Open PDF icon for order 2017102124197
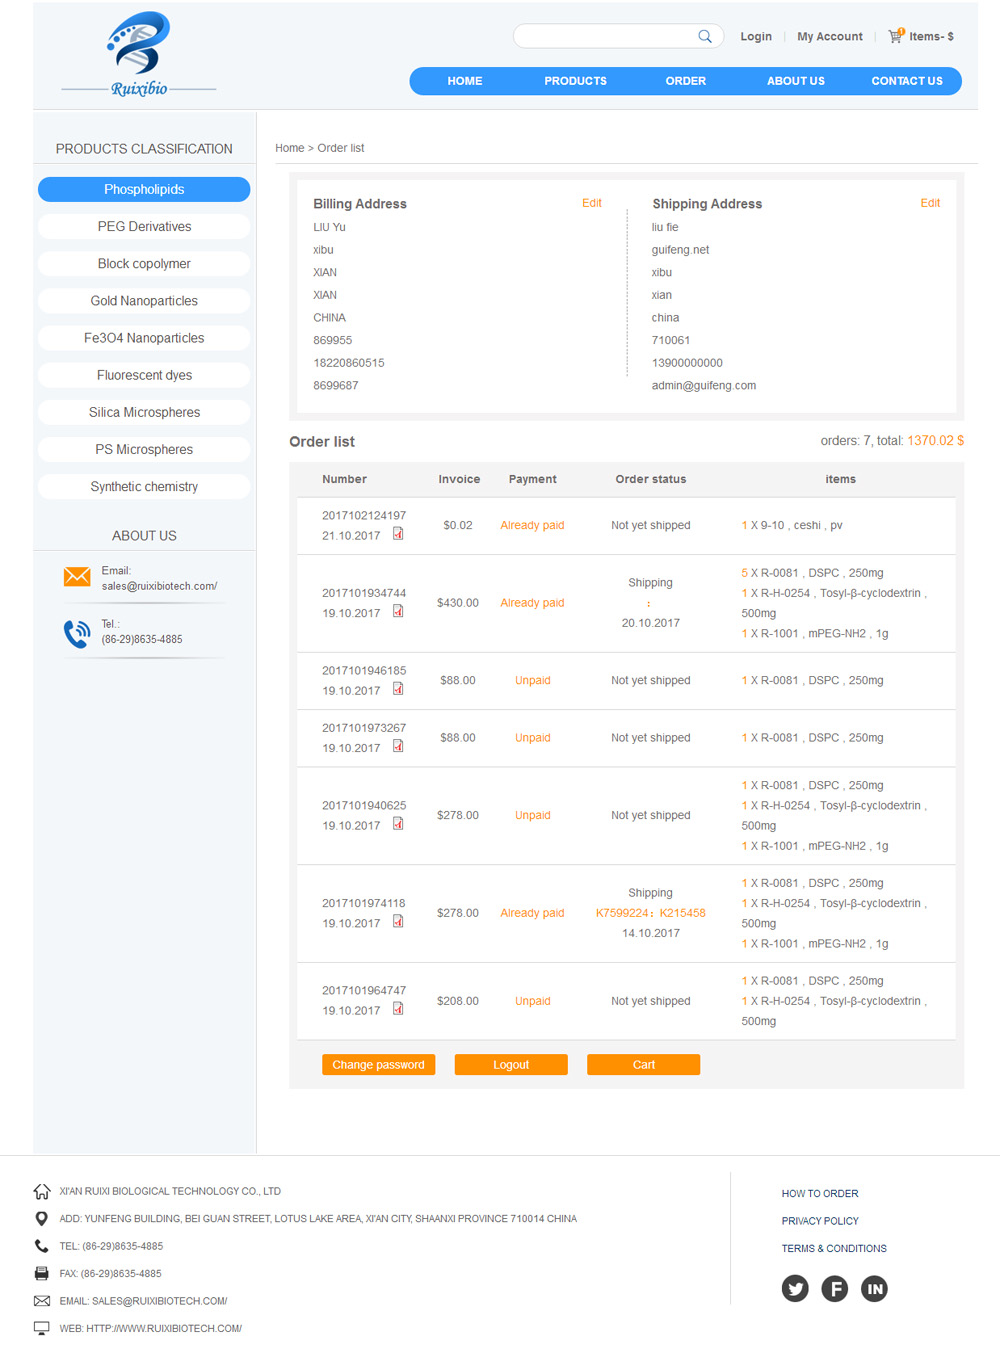 [x=398, y=534]
